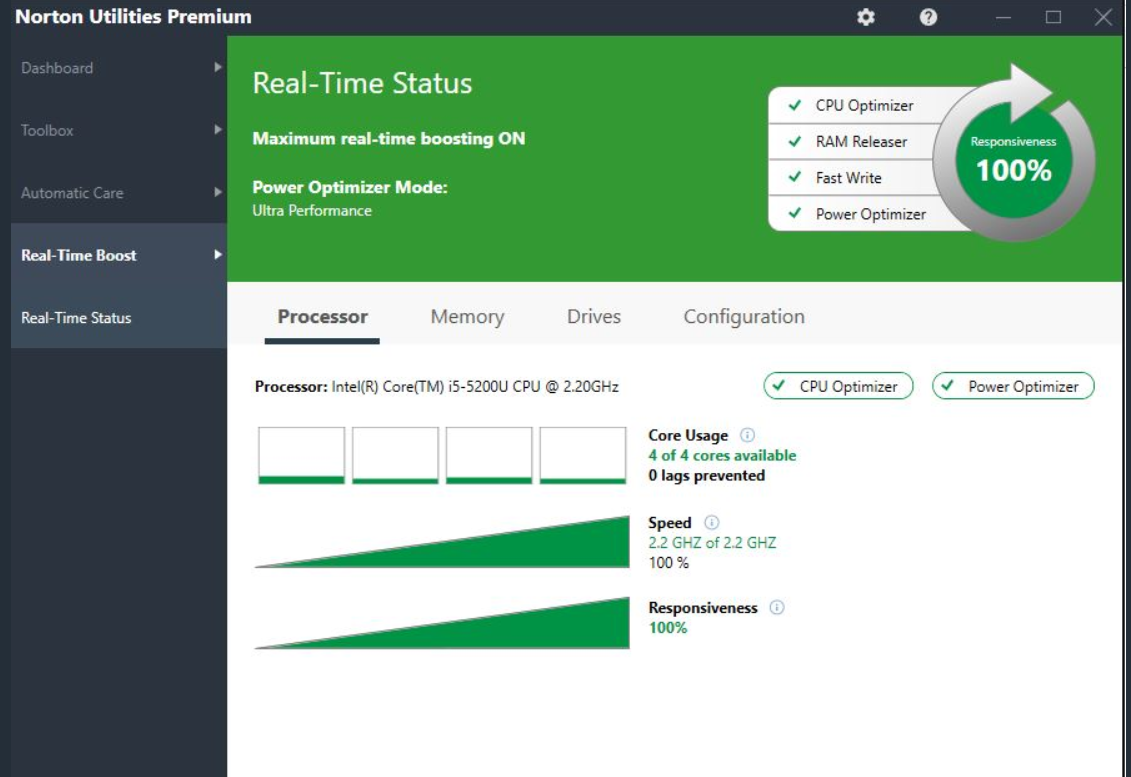Image resolution: width=1131 pixels, height=777 pixels.
Task: Switch to the Memory tab
Action: (x=467, y=317)
